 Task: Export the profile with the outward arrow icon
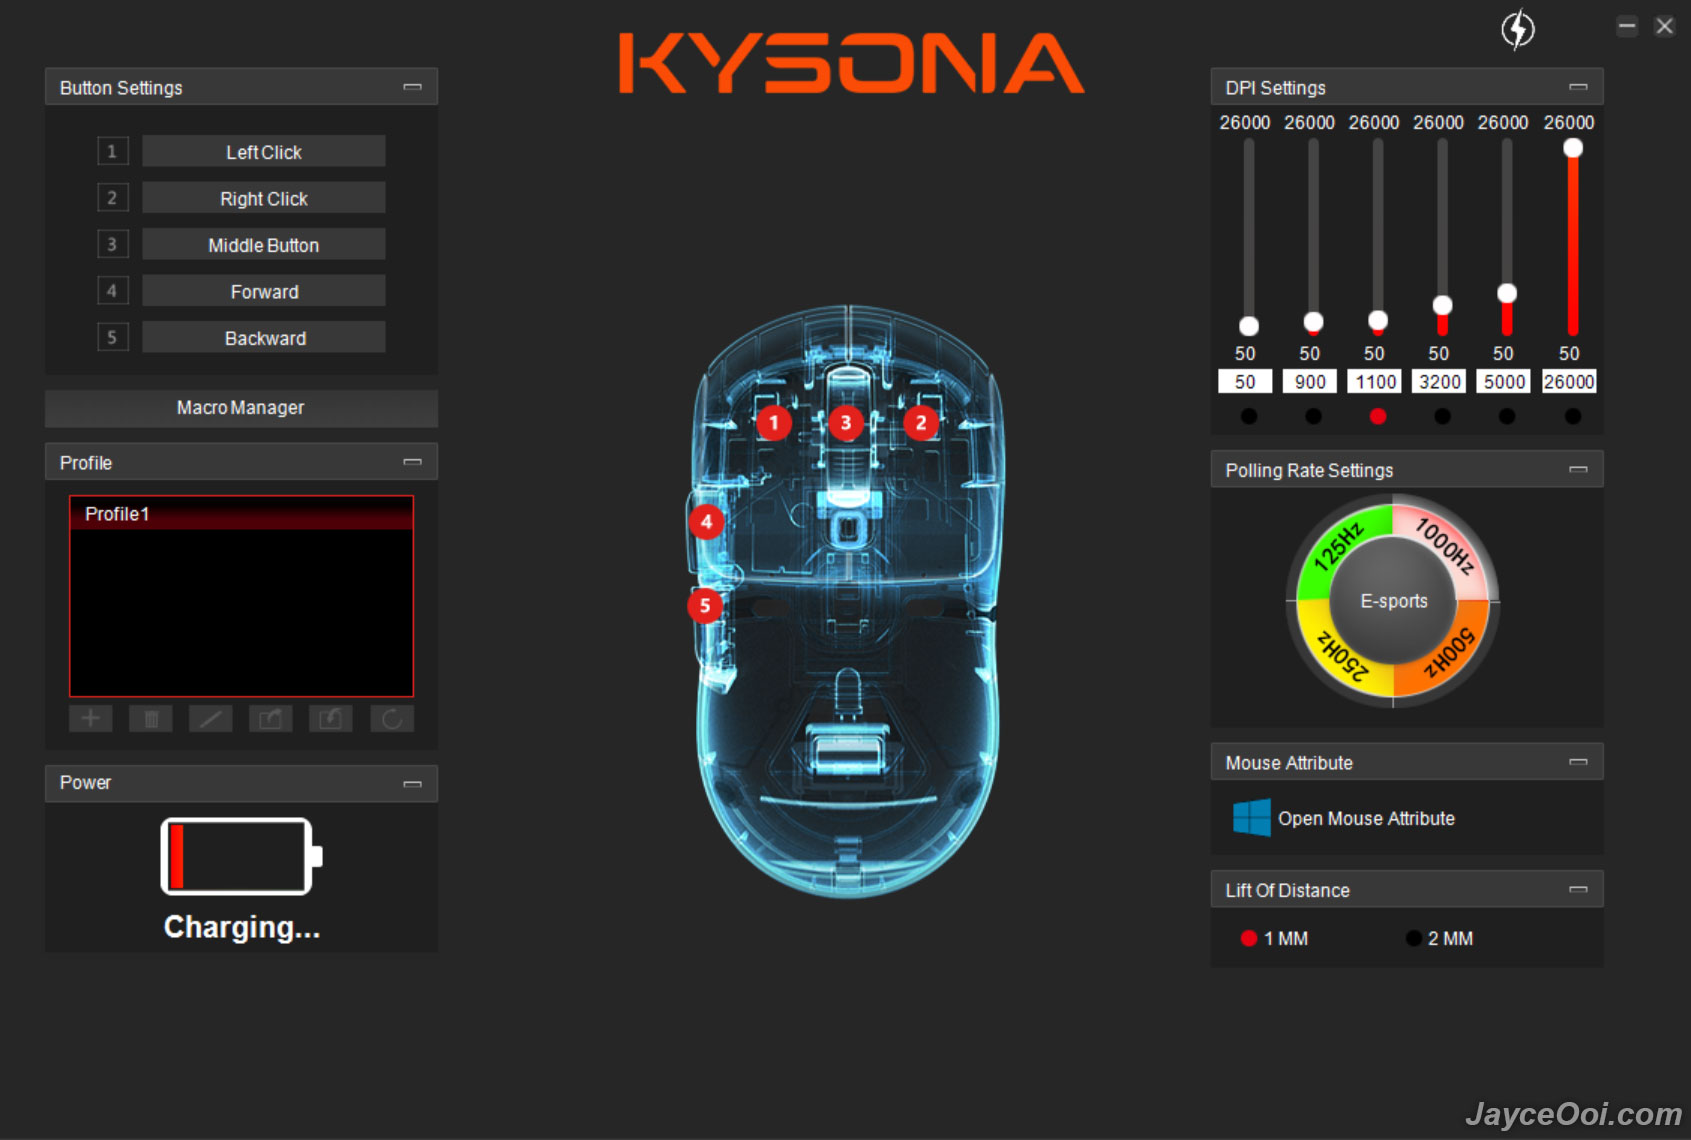click(271, 718)
